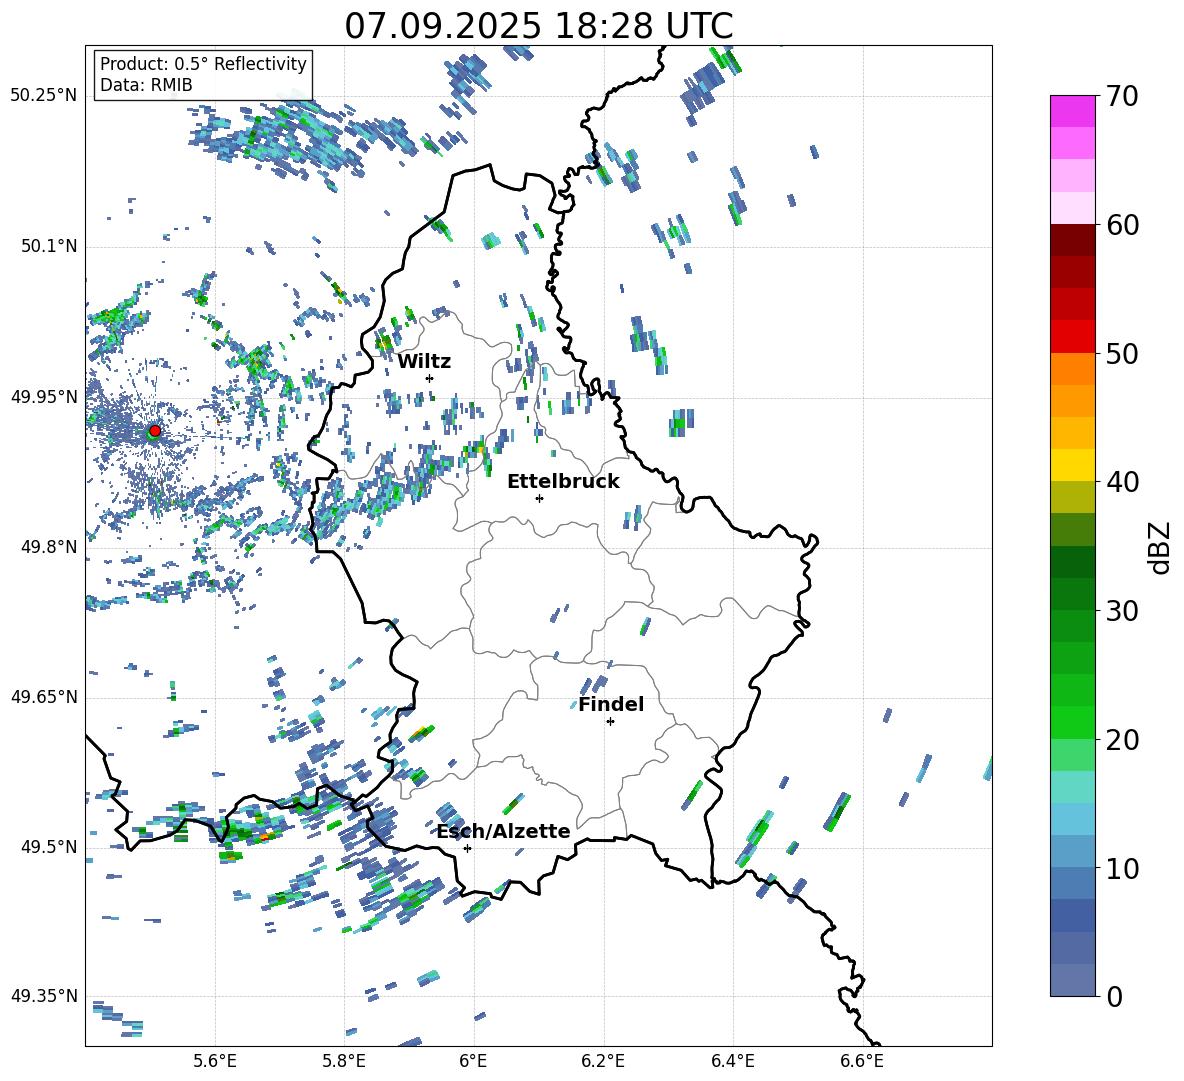1184x1081 pixels.
Task: Click the Ettelbruck station cross marker
Action: 539,498
